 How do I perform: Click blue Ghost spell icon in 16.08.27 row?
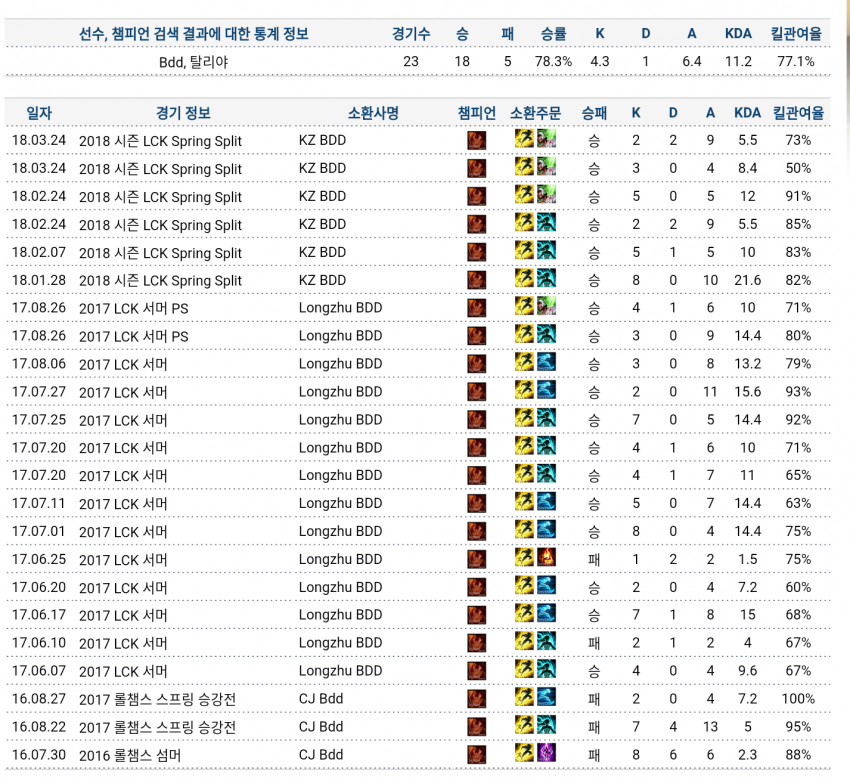click(546, 697)
